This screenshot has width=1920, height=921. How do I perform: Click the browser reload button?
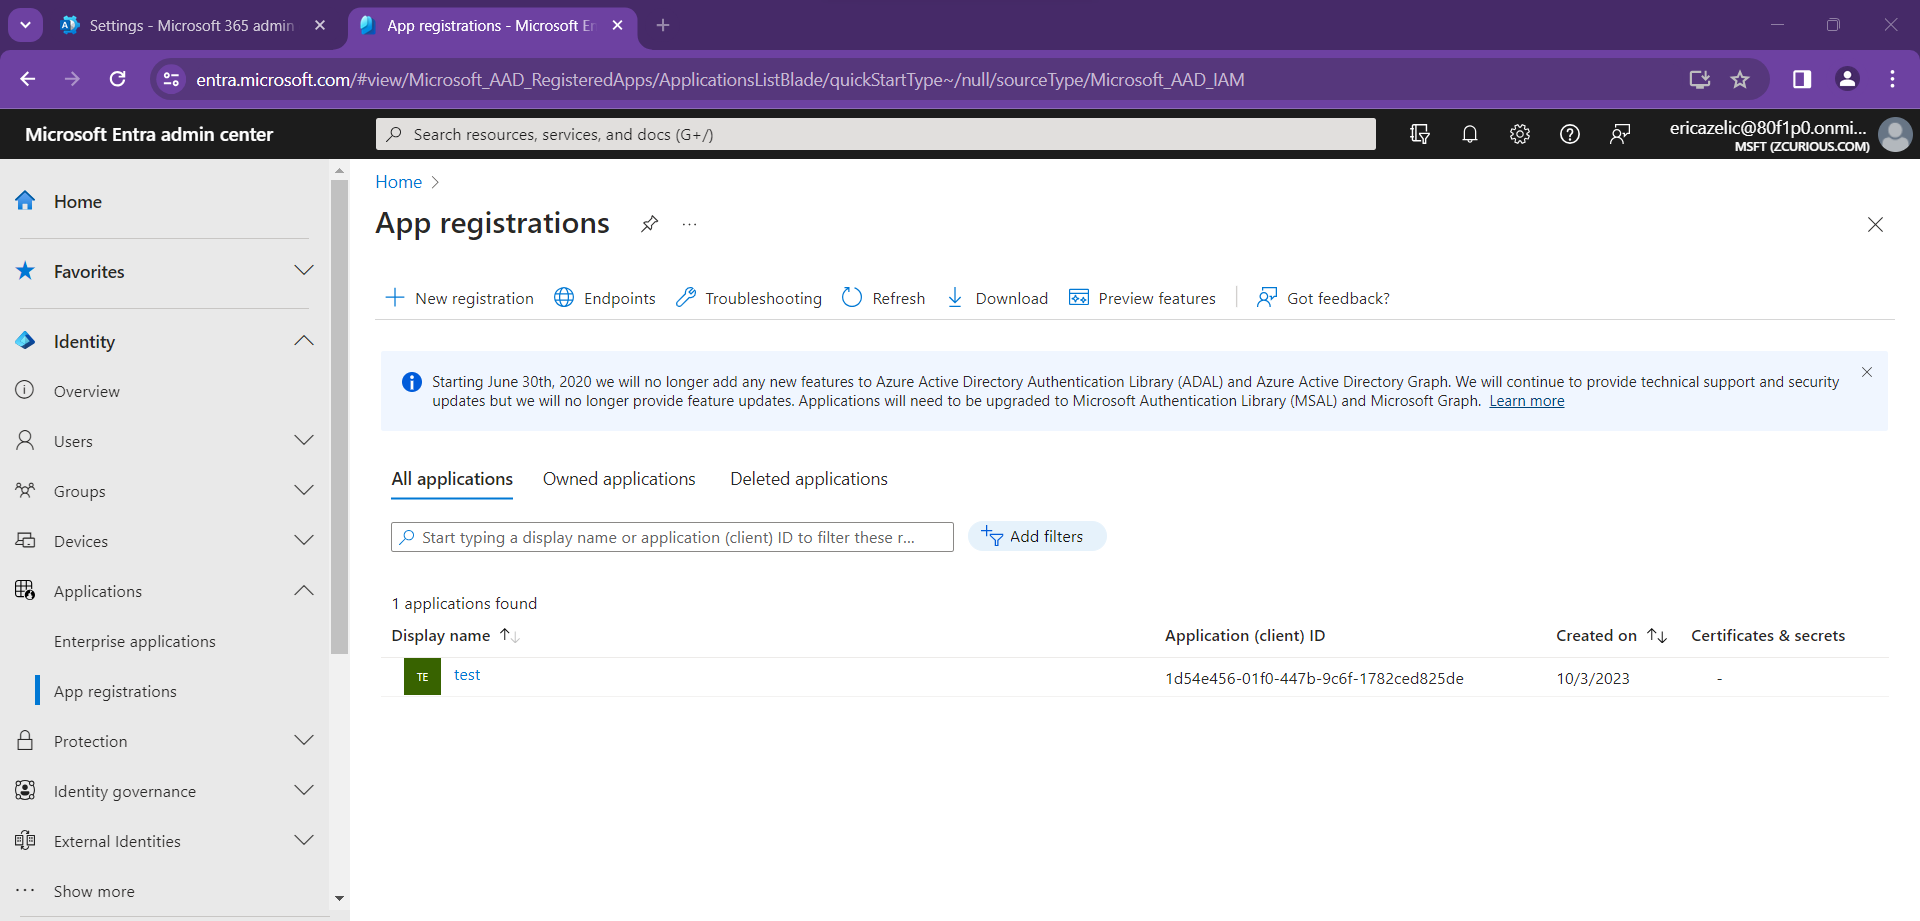118,79
